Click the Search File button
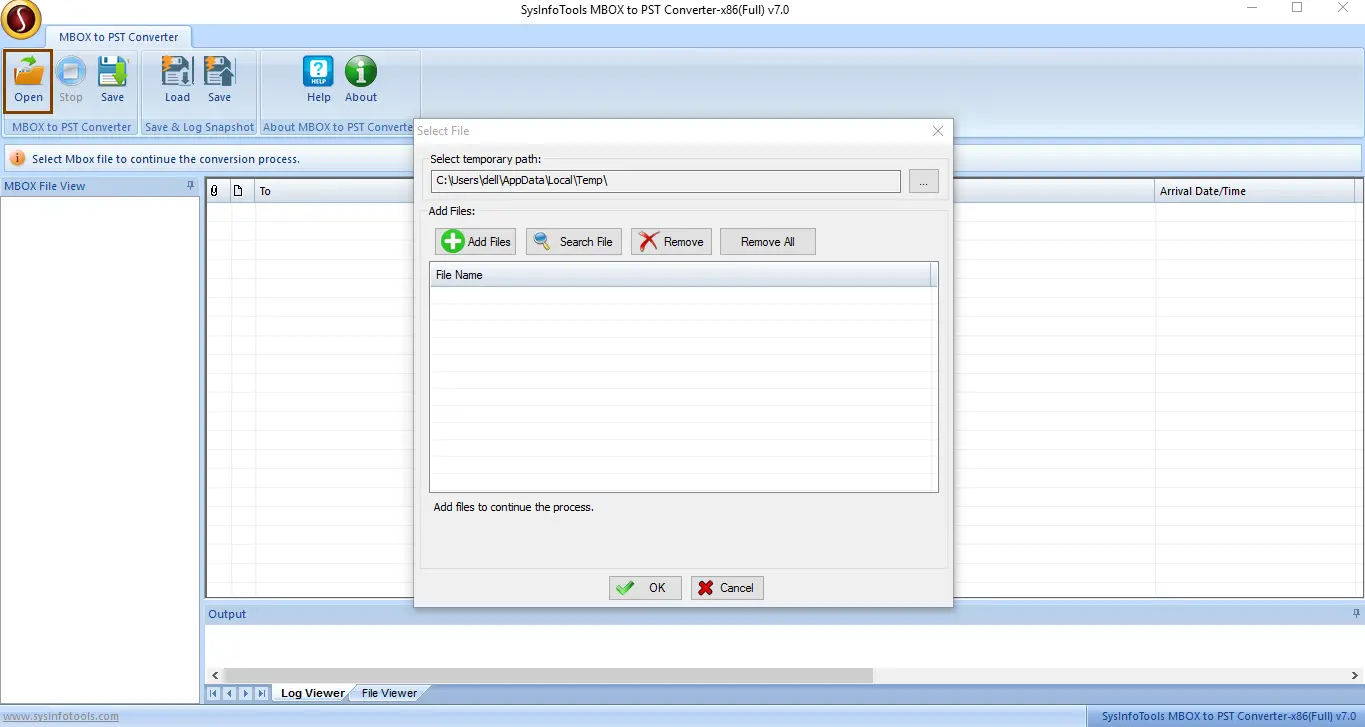The width and height of the screenshot is (1365, 727). coord(574,241)
